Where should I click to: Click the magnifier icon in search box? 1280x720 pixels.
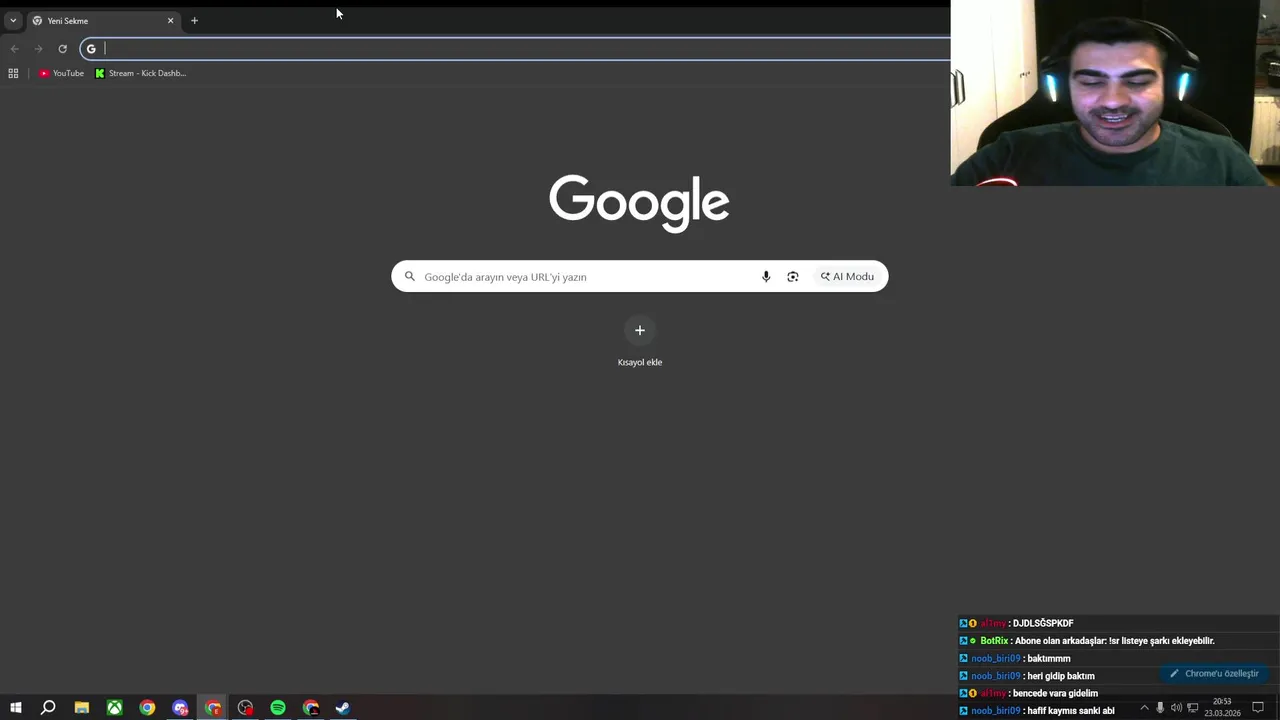(409, 276)
